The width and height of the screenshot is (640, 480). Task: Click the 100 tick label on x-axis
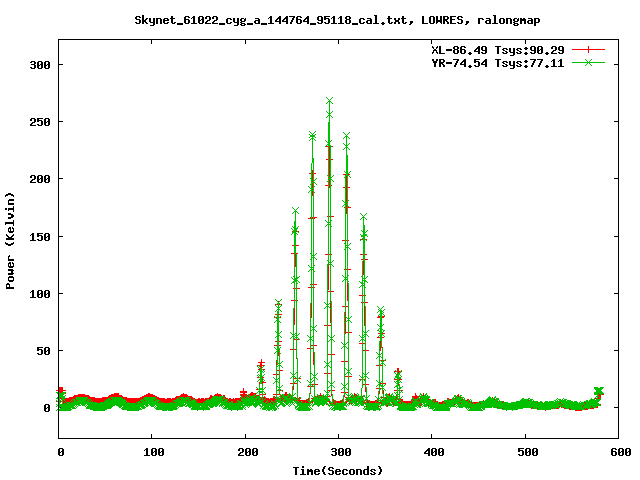(x=152, y=452)
